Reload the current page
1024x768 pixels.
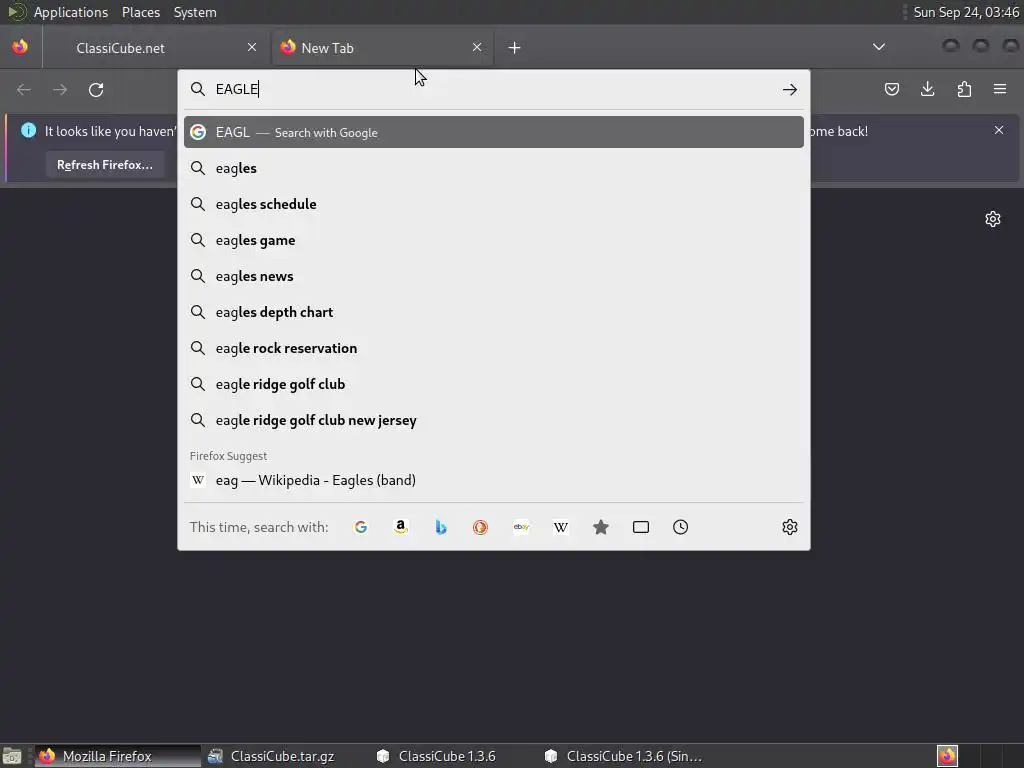pos(96,89)
